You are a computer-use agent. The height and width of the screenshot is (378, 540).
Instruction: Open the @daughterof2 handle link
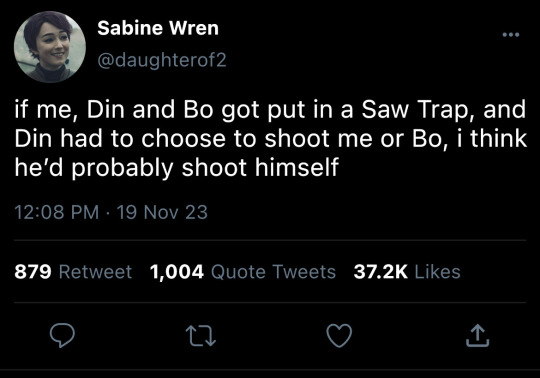[x=162, y=60]
